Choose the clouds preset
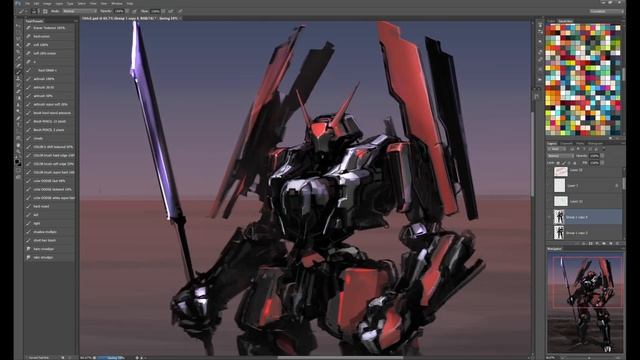 coord(50,138)
